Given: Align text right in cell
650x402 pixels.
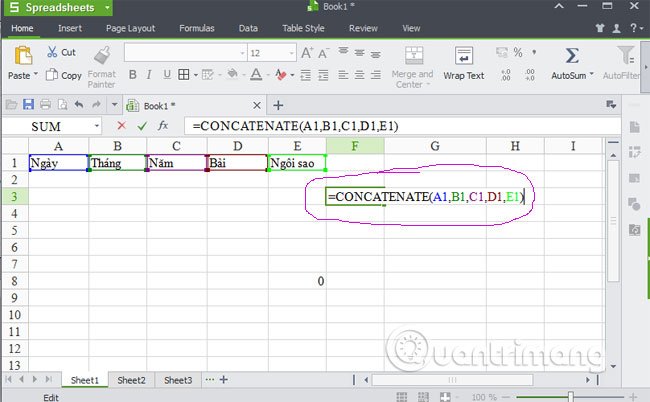Looking at the screenshot, I should pyautogui.click(x=376, y=75).
